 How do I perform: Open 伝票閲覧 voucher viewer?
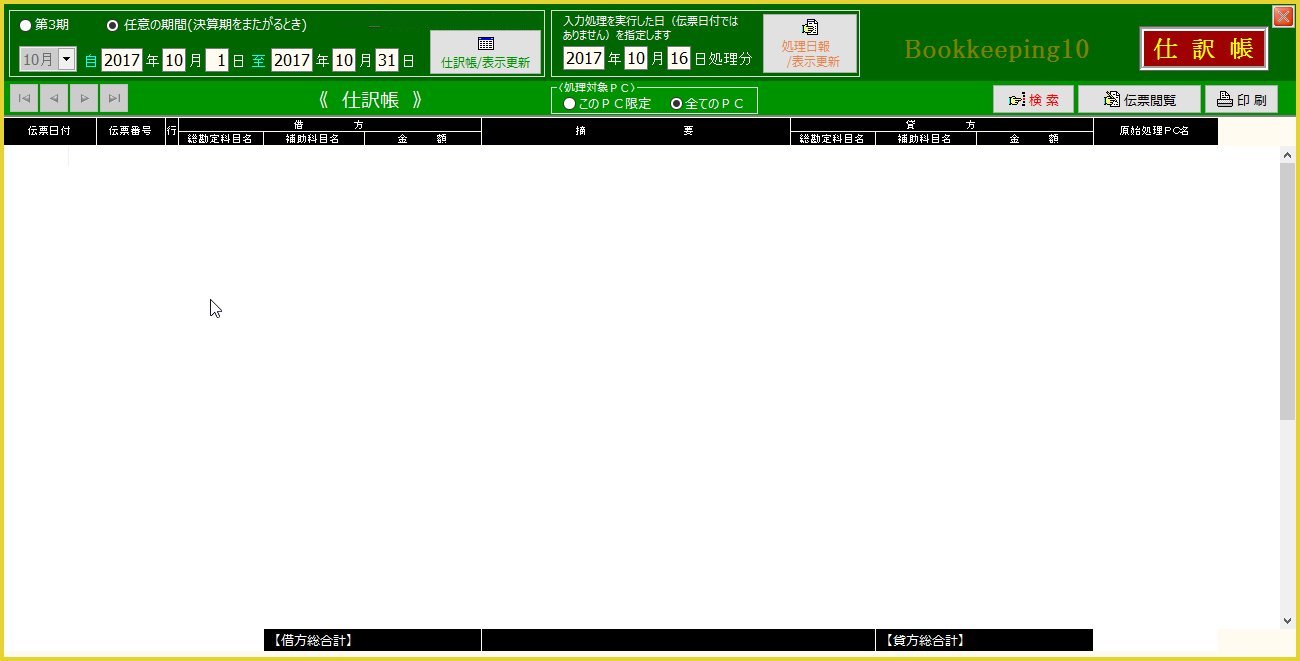(x=1139, y=100)
